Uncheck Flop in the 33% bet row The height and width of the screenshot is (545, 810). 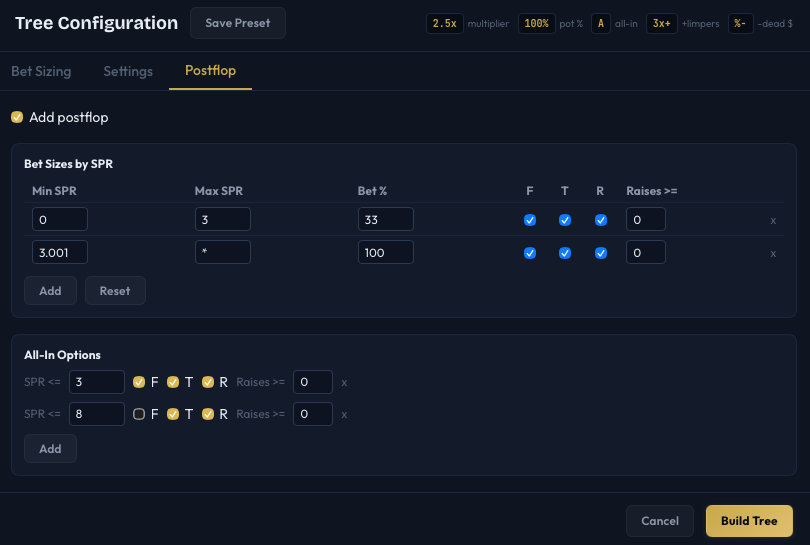point(530,220)
